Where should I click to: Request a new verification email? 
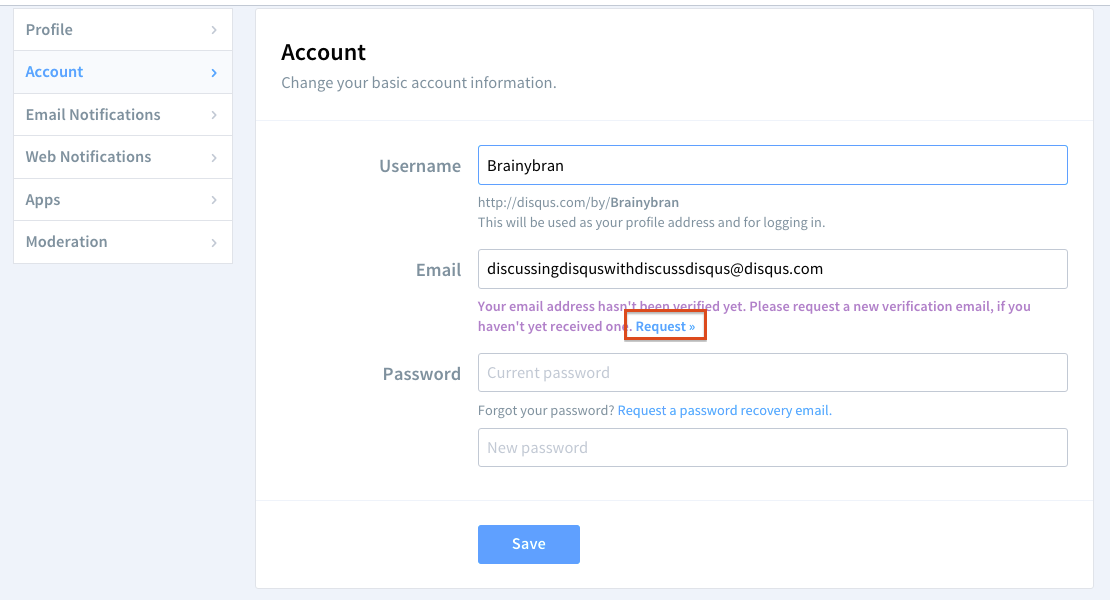pyautogui.click(x=665, y=327)
